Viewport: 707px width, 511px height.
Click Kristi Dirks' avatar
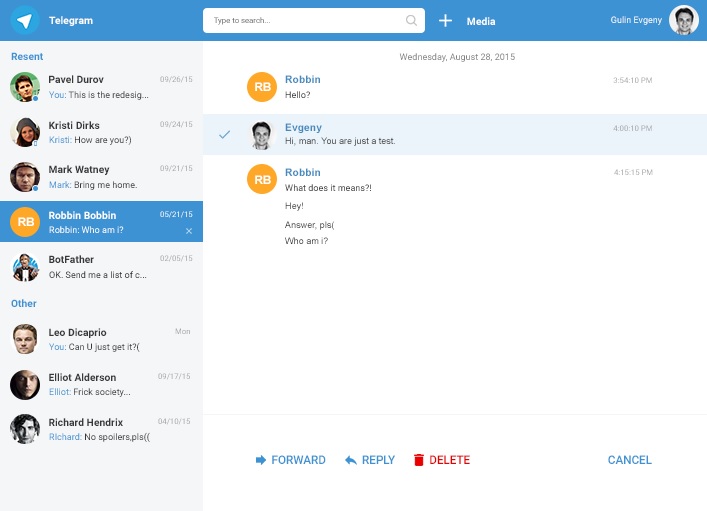click(25, 132)
